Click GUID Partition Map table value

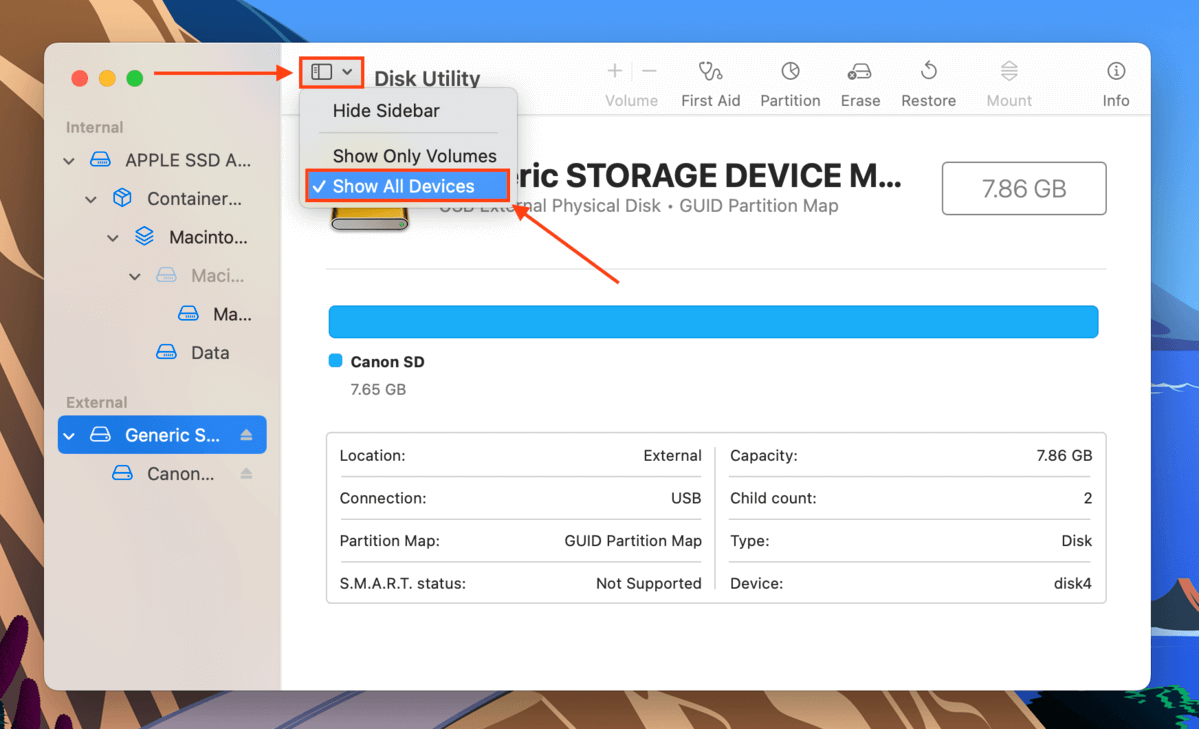point(633,541)
